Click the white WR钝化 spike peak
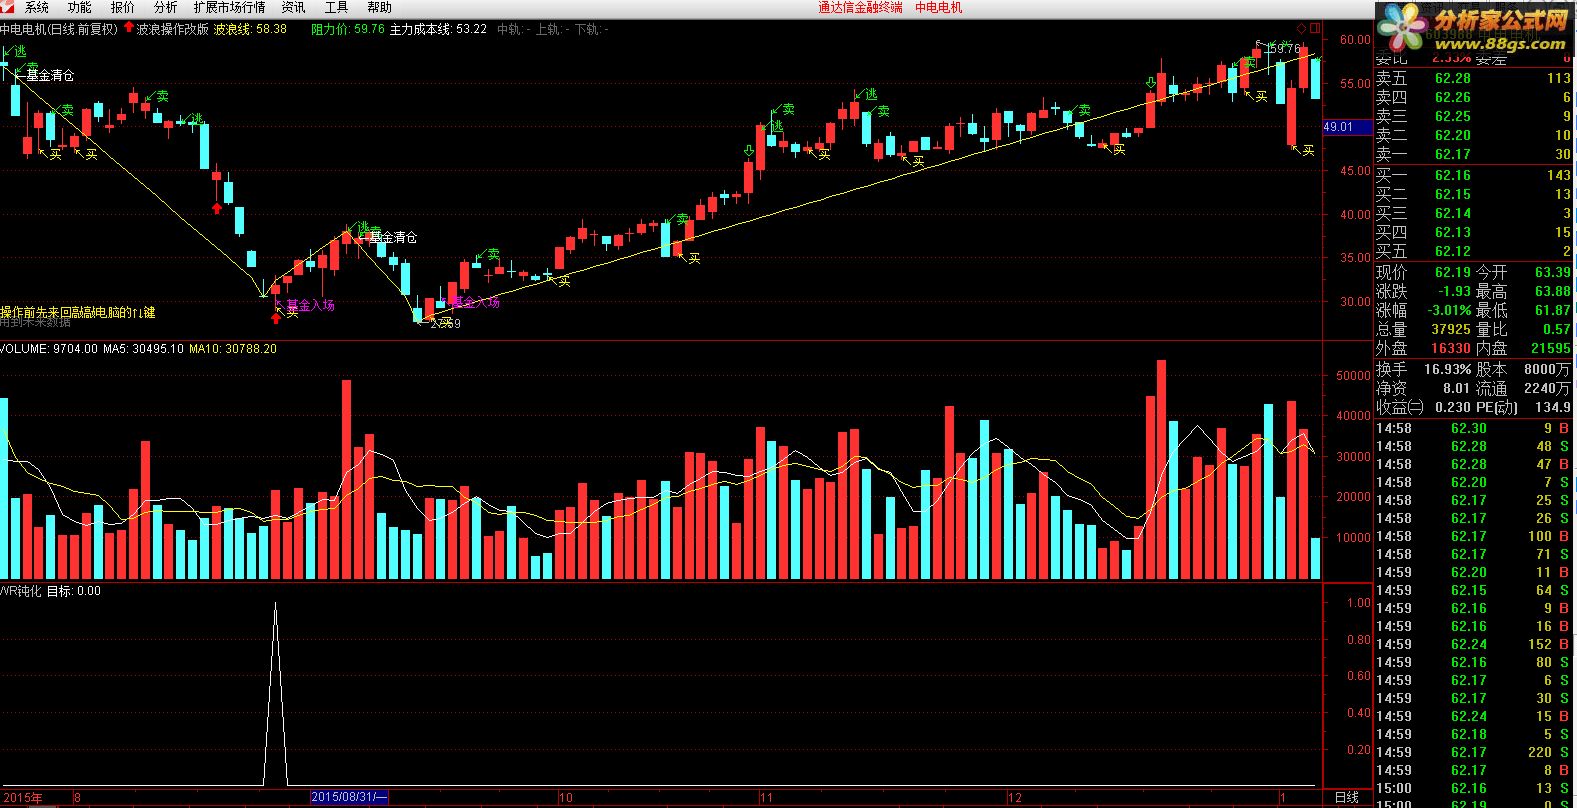 [x=275, y=604]
